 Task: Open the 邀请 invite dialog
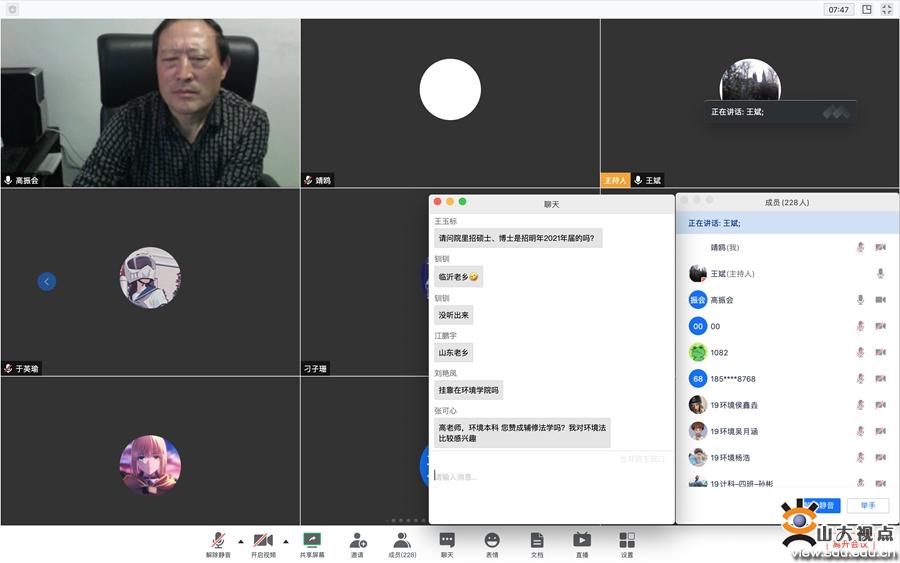(x=357, y=540)
